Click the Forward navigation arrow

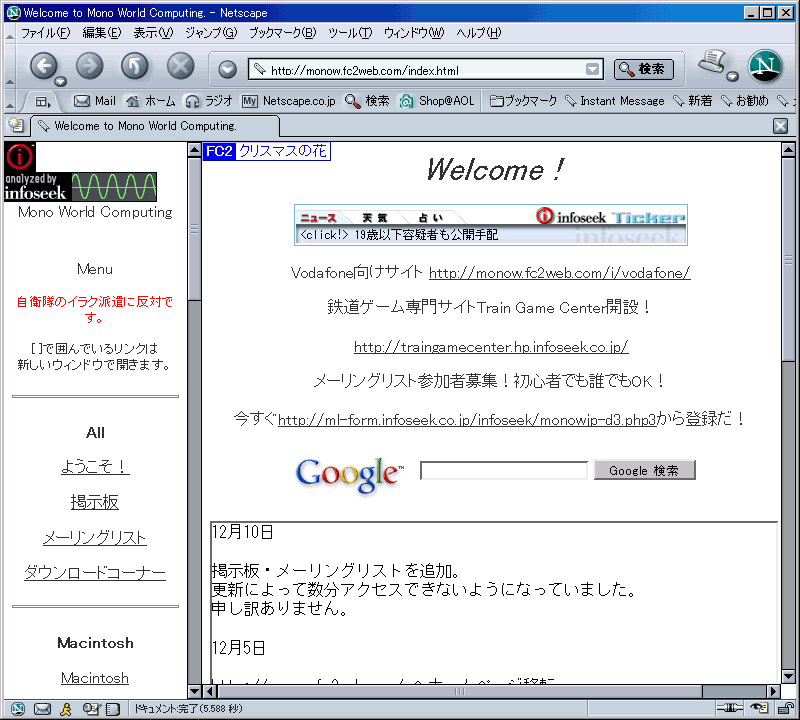click(x=89, y=66)
